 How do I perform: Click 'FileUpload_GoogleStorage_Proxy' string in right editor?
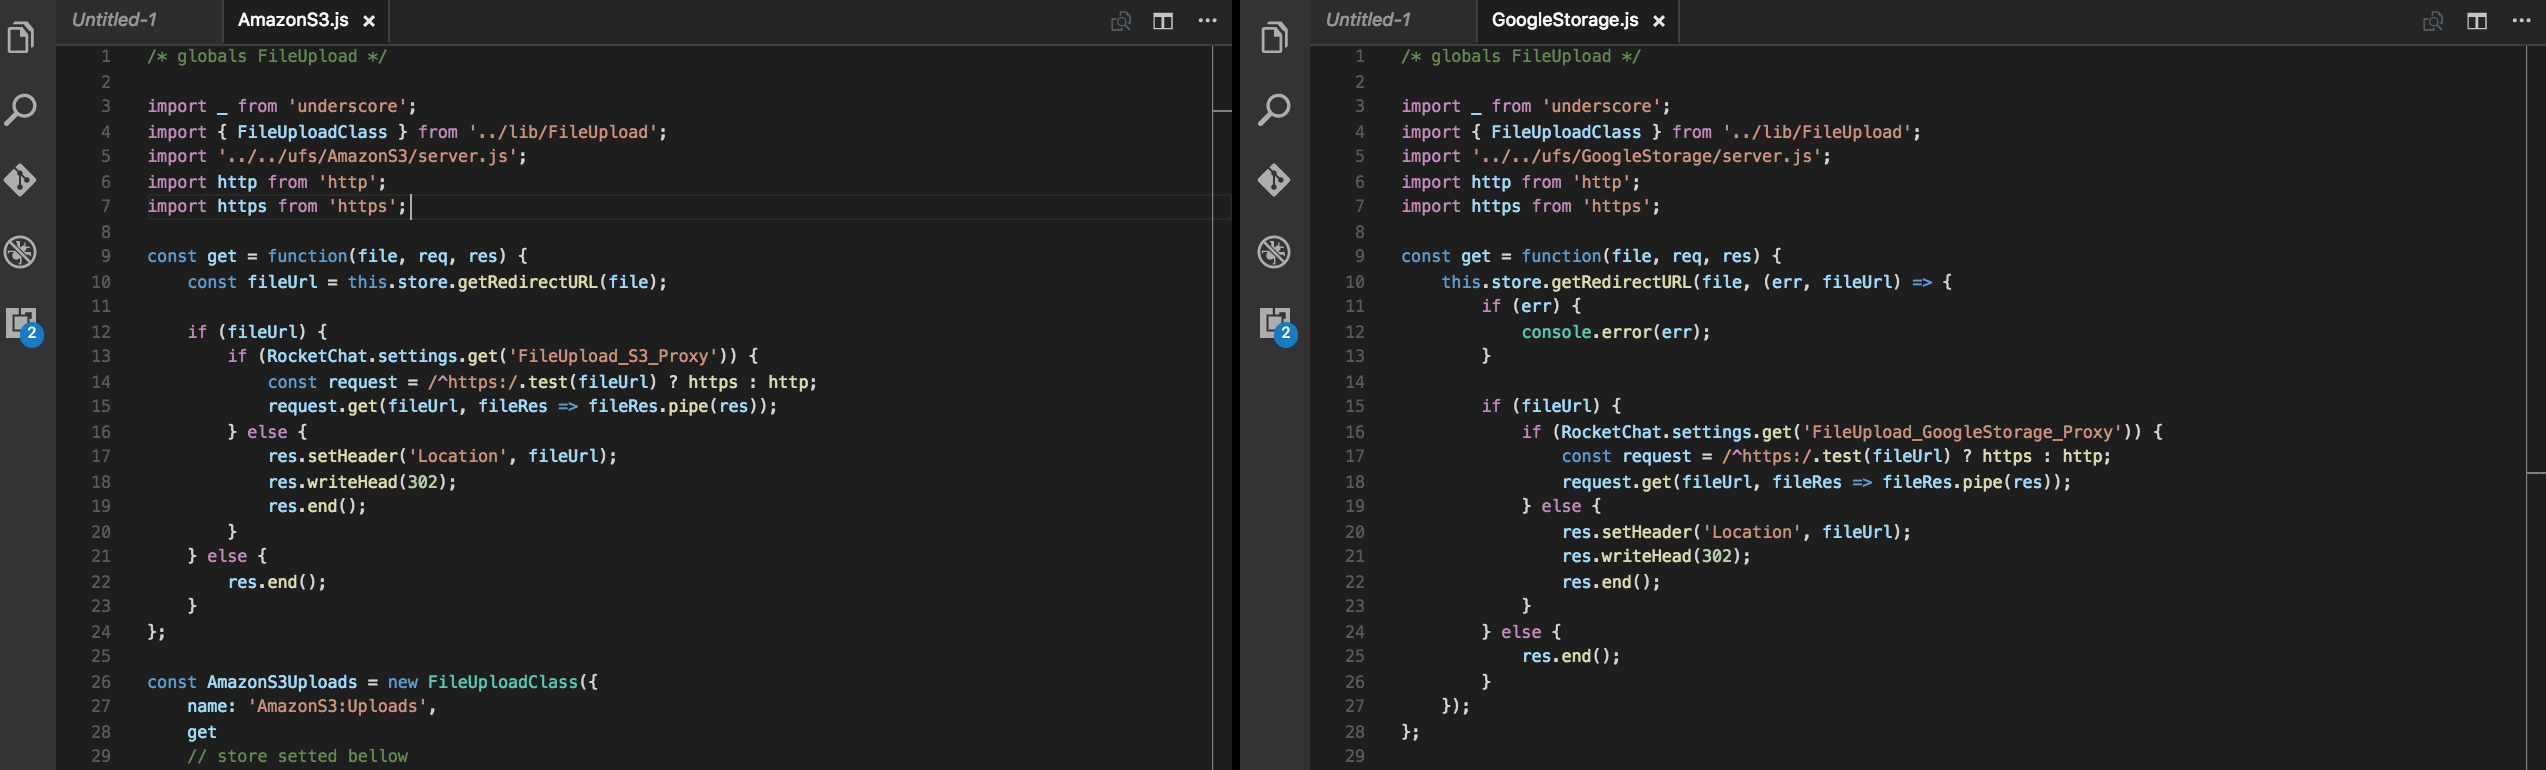click(x=1962, y=432)
